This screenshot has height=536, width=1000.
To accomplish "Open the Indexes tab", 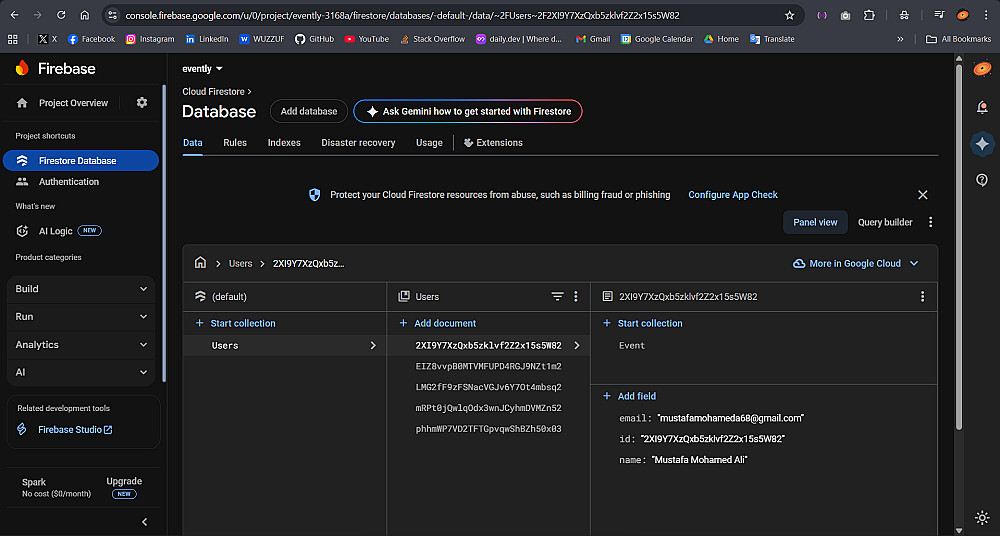I will pos(284,143).
